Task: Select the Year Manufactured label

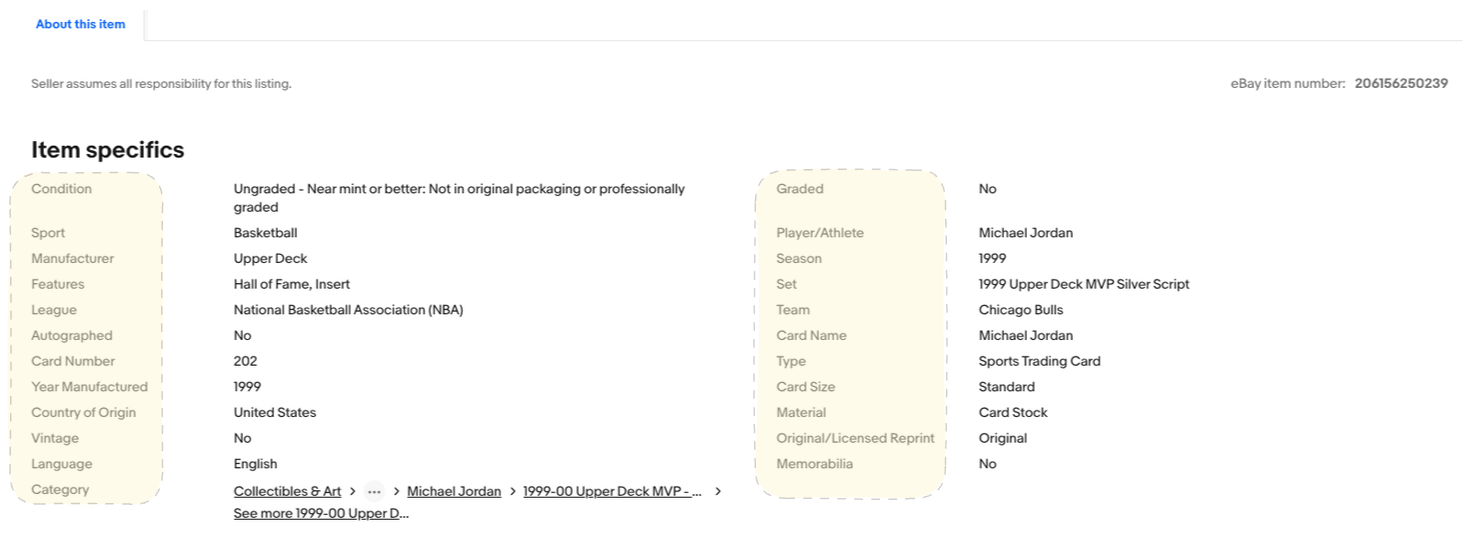Action: (x=89, y=387)
